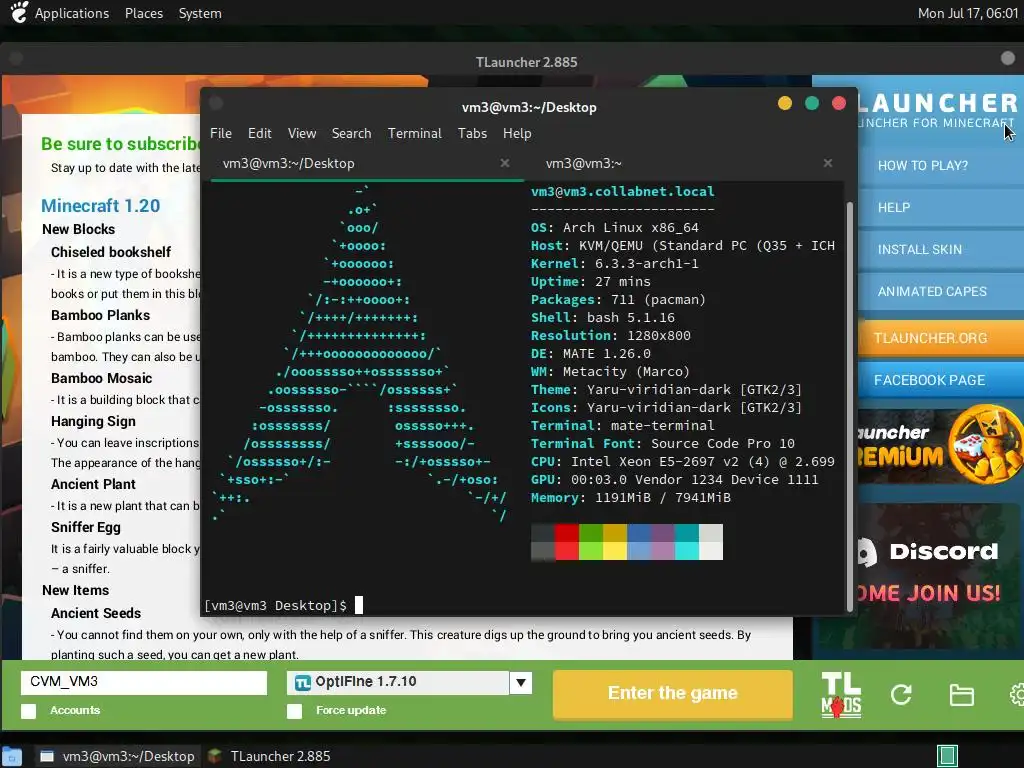The image size is (1024, 768).
Task: Open FACEBOOK PAGE button
Action: 940,380
